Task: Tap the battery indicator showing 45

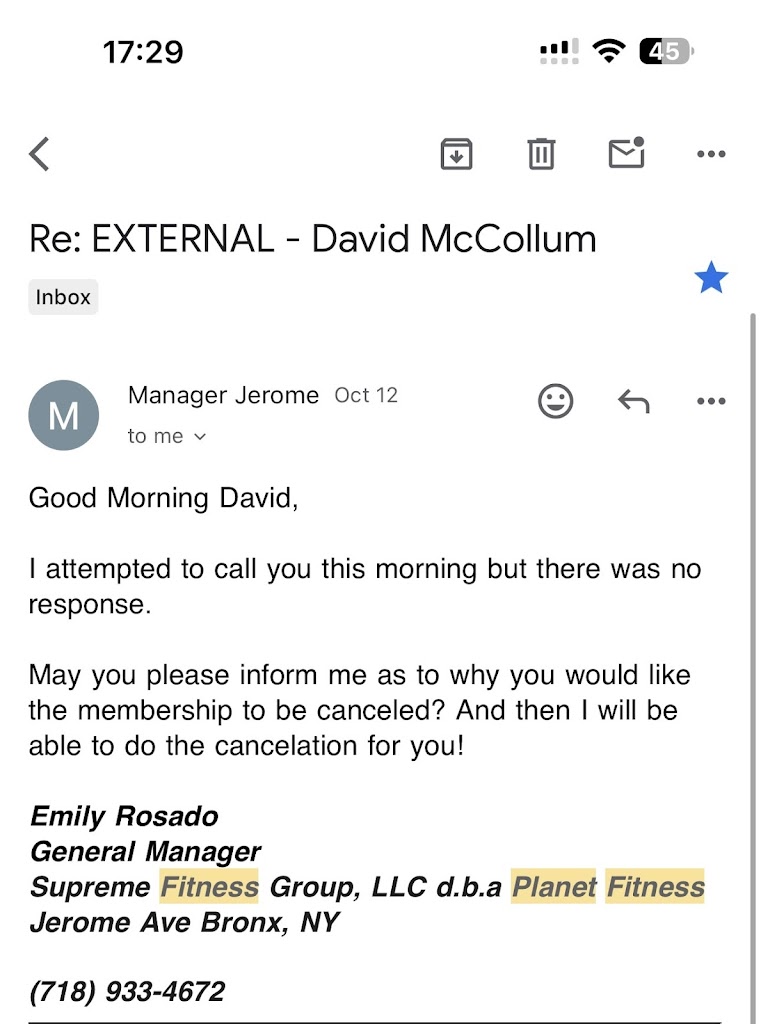Action: [666, 51]
